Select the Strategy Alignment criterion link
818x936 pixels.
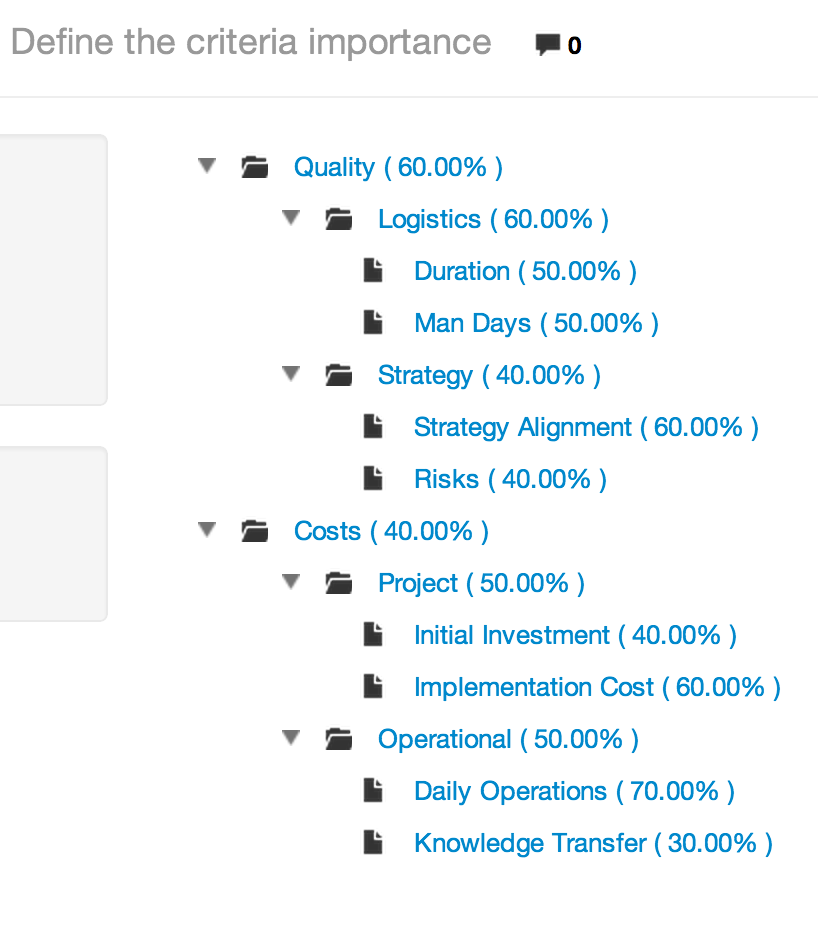(585, 426)
